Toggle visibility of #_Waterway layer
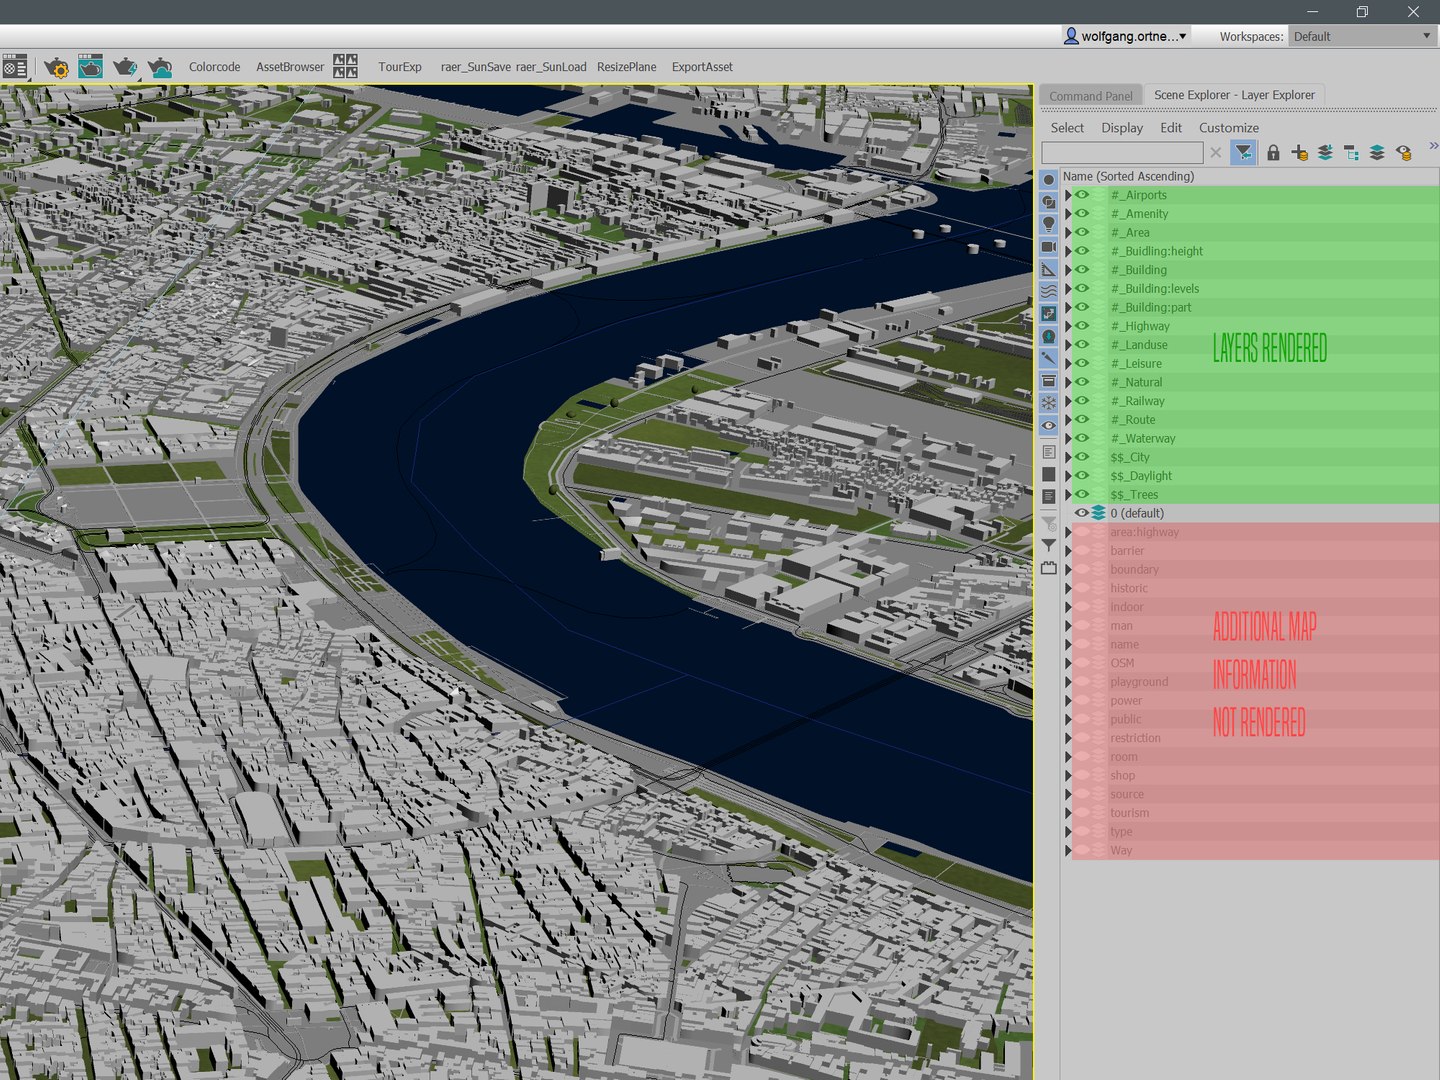Screen dimensions: 1440x1080 click(1082, 438)
